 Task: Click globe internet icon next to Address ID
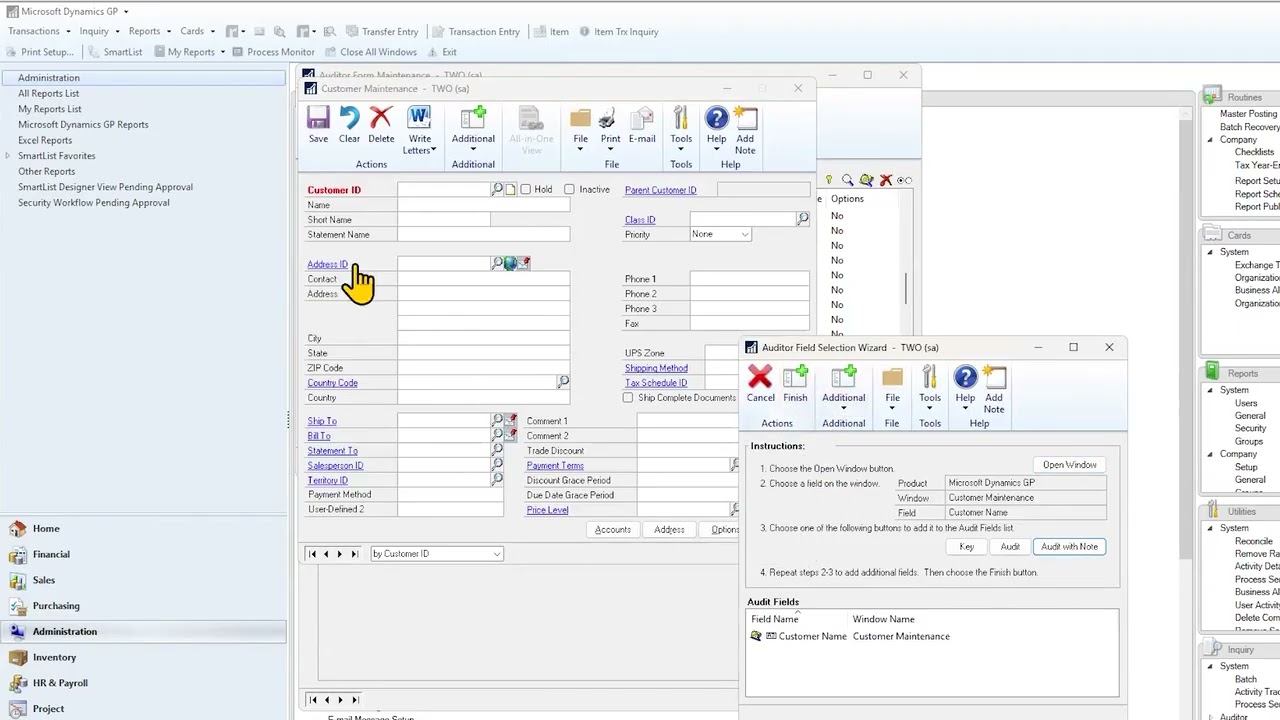(x=510, y=263)
